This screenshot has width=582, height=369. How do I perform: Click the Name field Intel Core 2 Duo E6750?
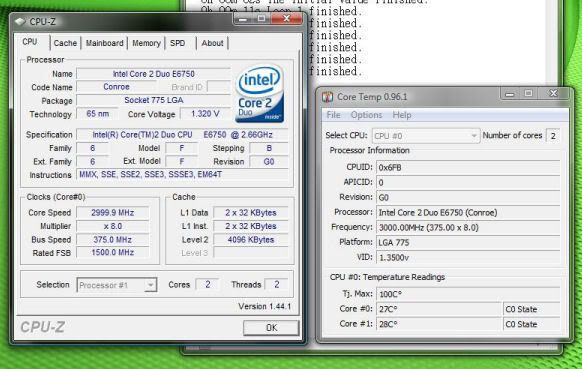[153, 74]
